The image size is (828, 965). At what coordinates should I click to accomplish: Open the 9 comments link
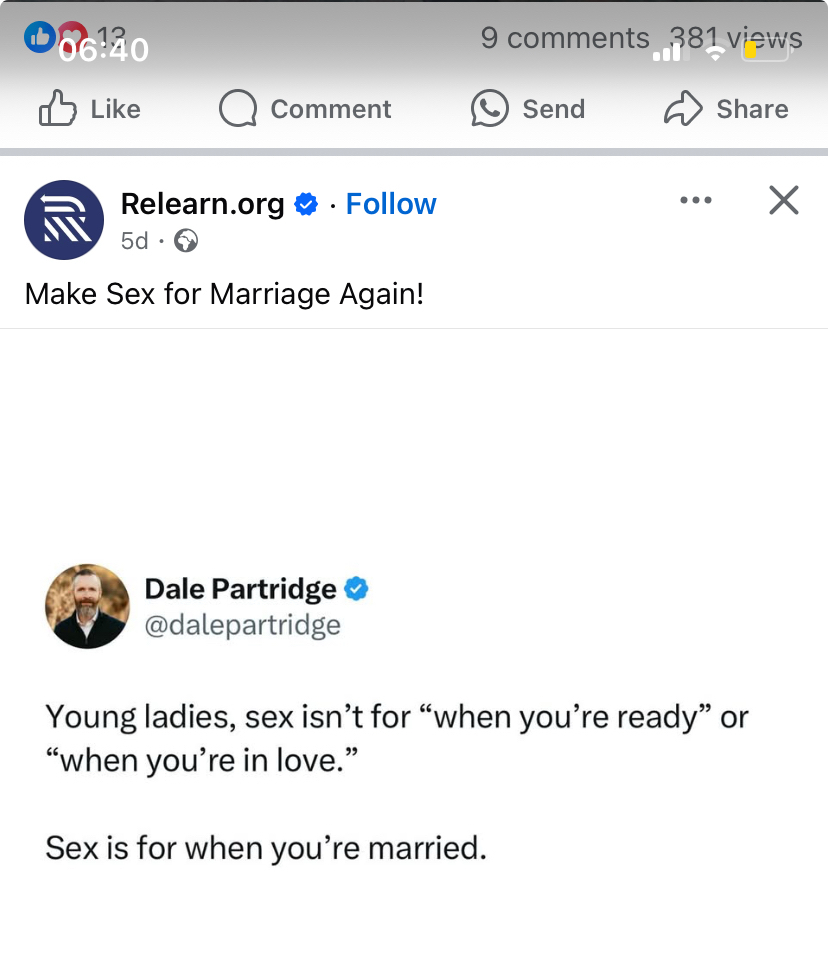[x=564, y=38]
